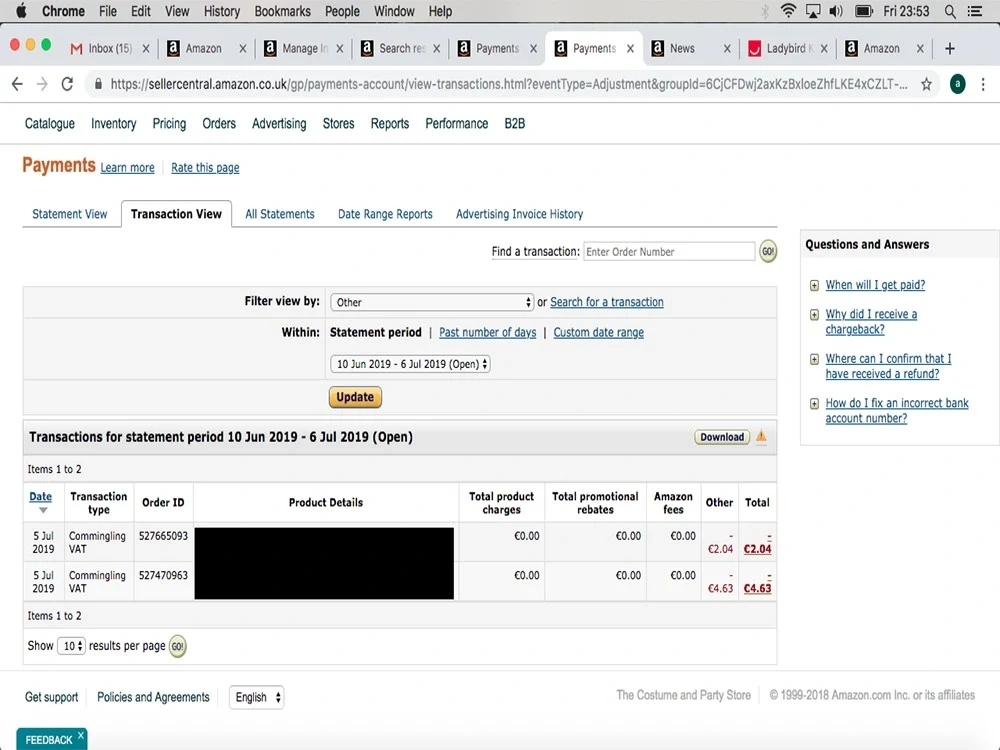
Task: Click the browser address bar URL
Action: [x=508, y=84]
